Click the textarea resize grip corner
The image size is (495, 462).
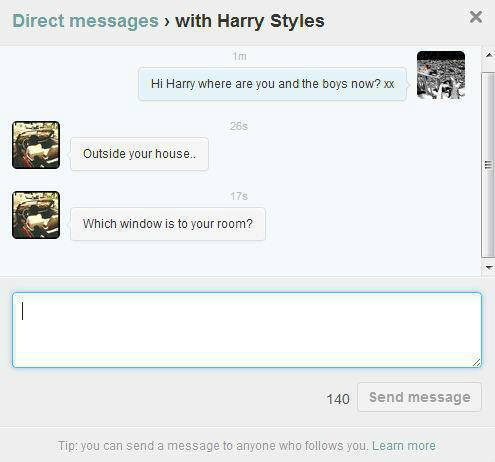pyautogui.click(x=477, y=363)
